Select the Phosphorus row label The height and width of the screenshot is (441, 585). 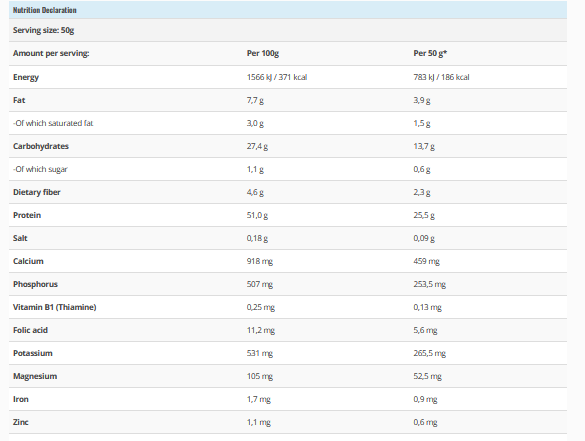click(x=35, y=284)
